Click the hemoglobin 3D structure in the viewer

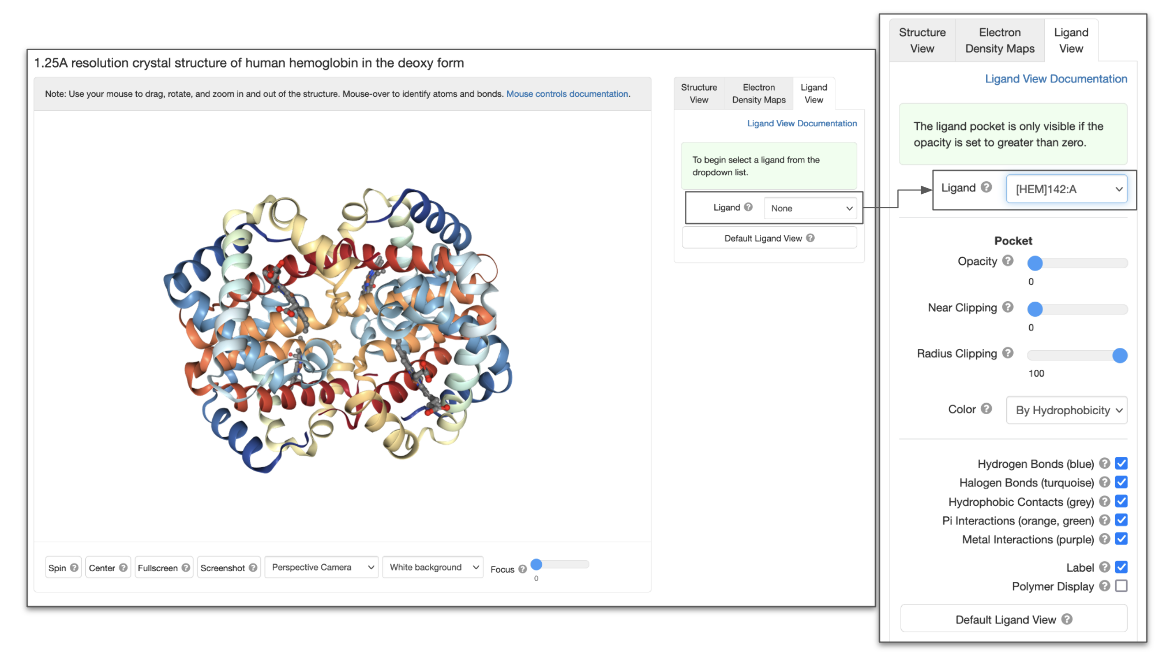pyautogui.click(x=340, y=330)
